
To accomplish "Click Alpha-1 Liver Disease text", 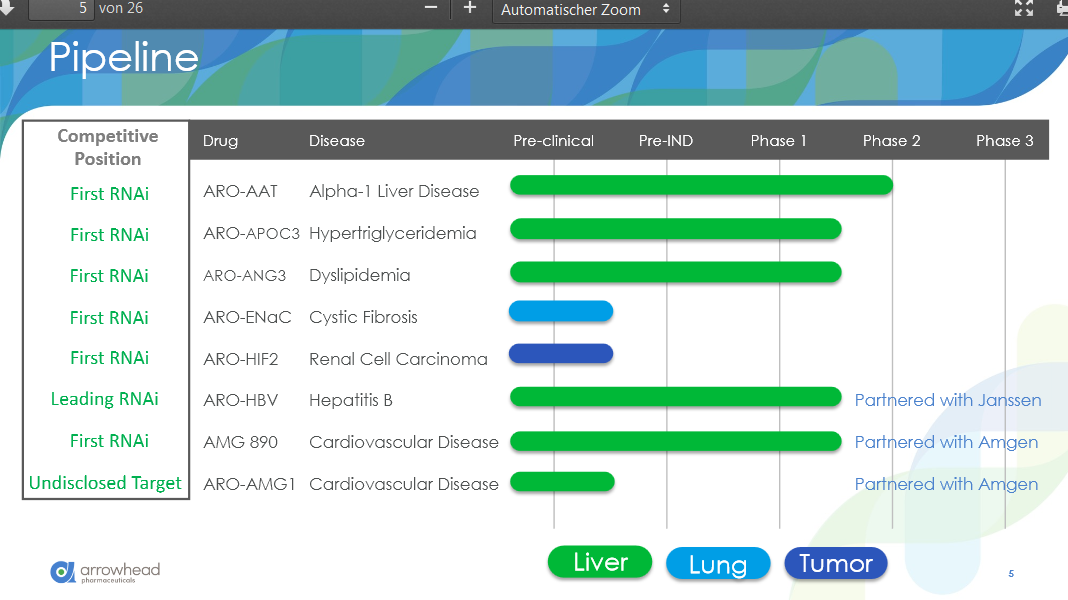I will tap(394, 191).
